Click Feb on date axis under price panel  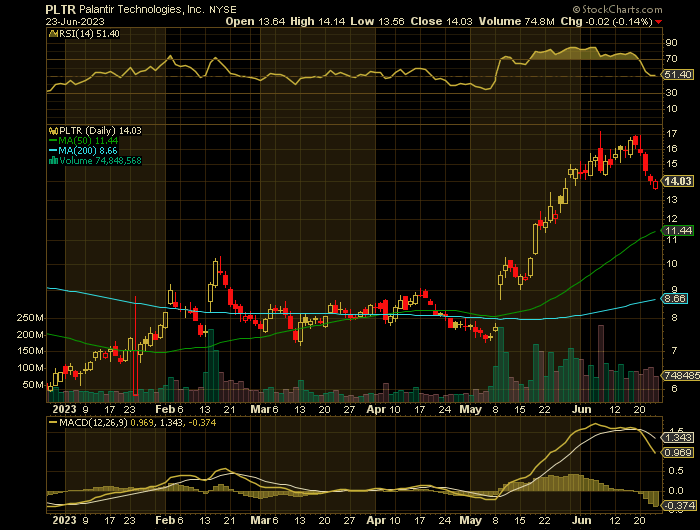click(x=165, y=409)
